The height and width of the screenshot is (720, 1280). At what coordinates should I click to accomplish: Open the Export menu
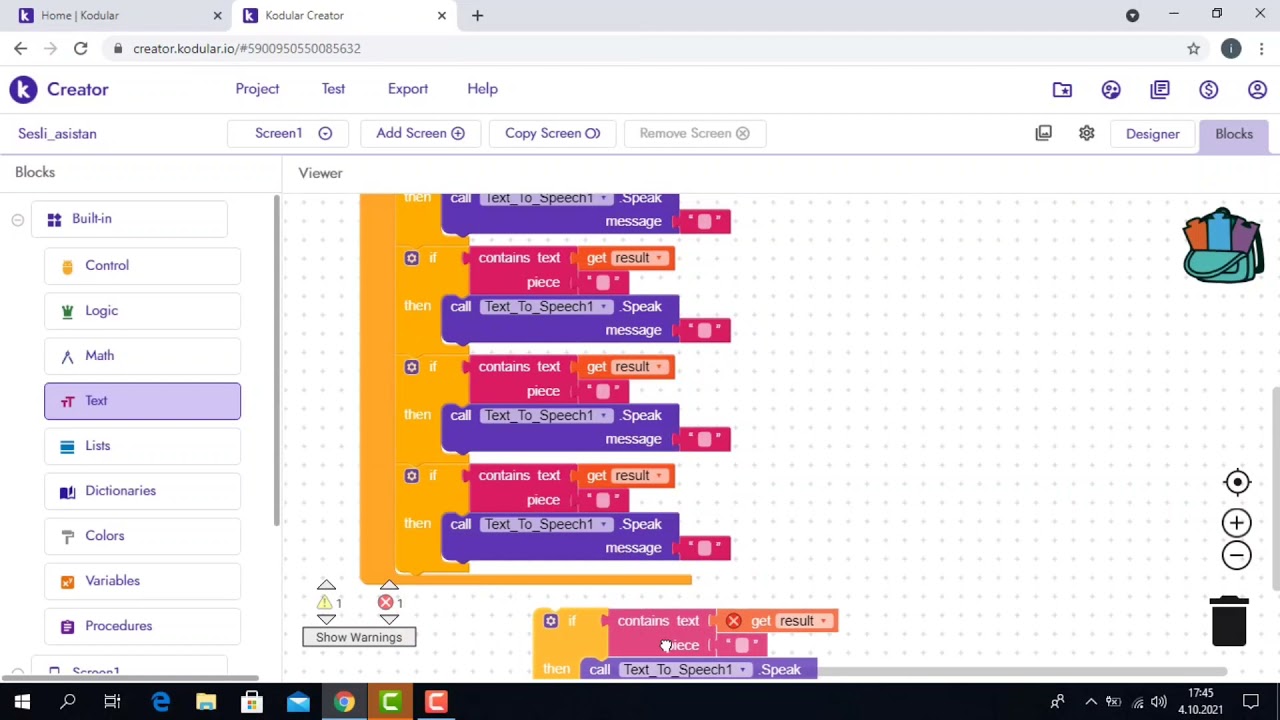click(408, 89)
